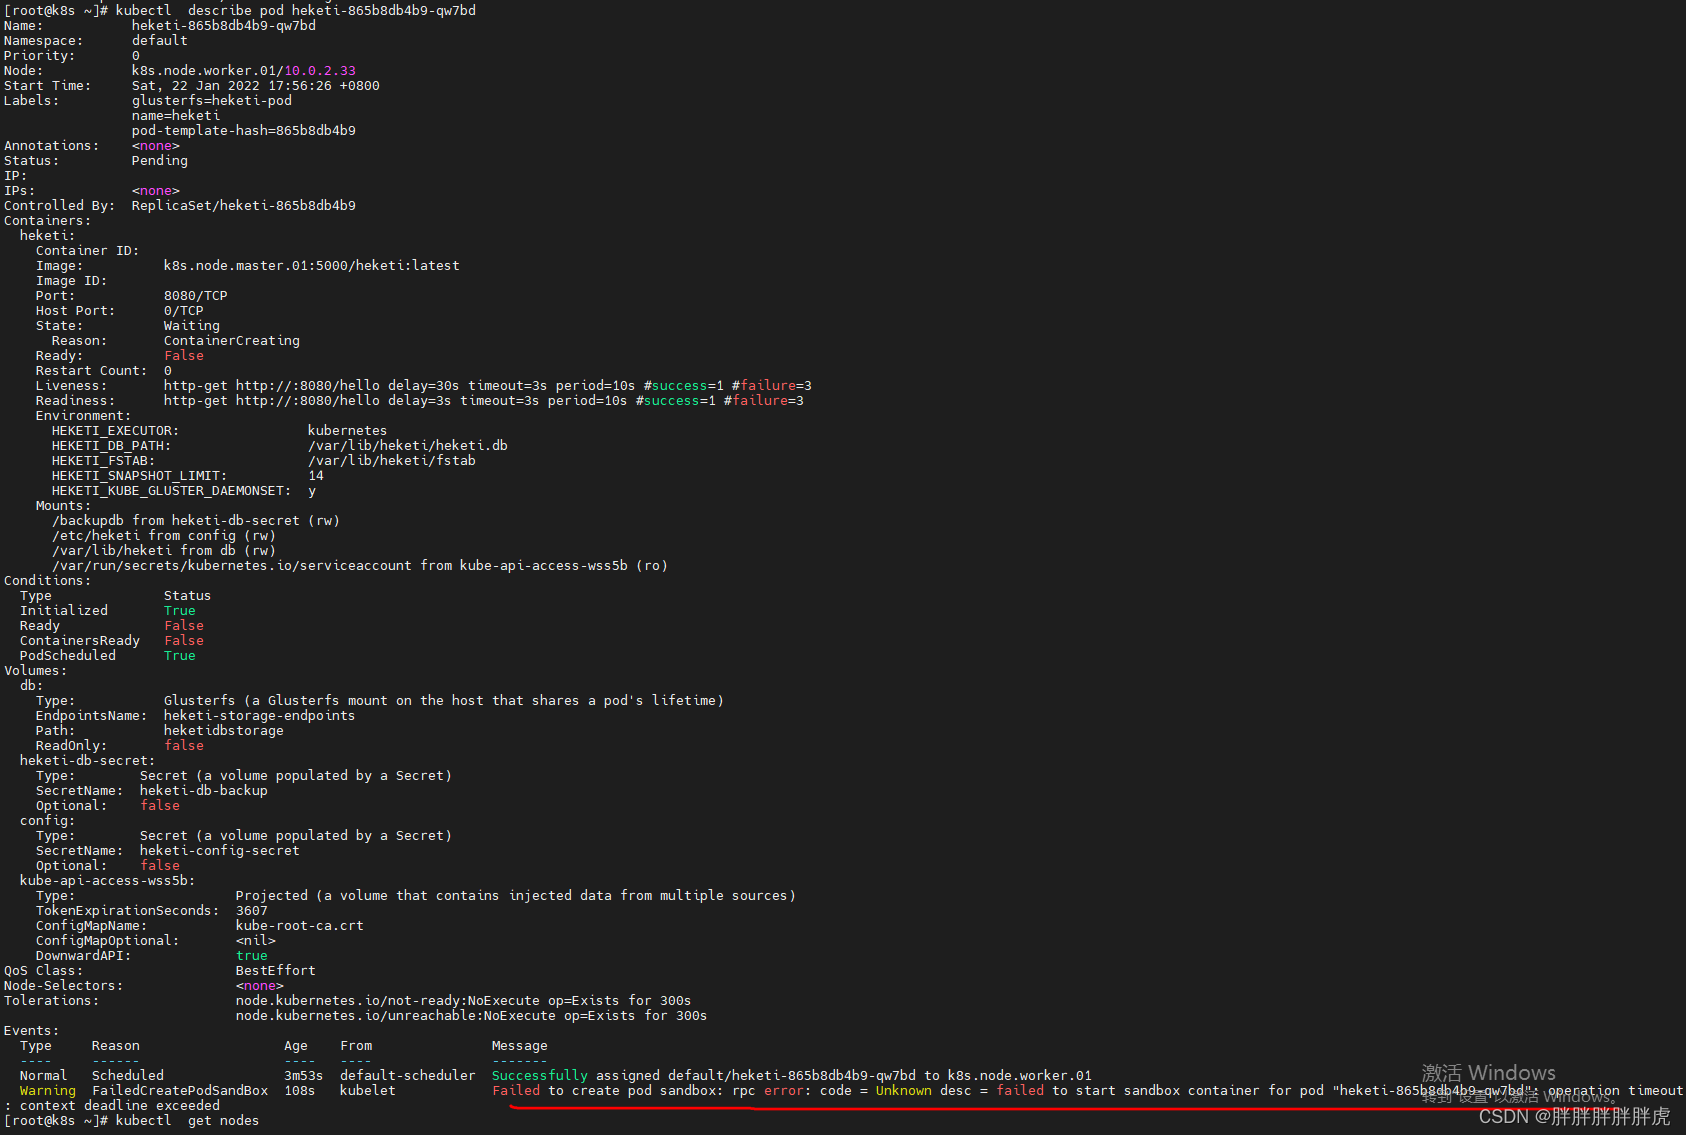Click the 'Warning' event type
Image resolution: width=1686 pixels, height=1136 pixels.
[x=48, y=1091]
